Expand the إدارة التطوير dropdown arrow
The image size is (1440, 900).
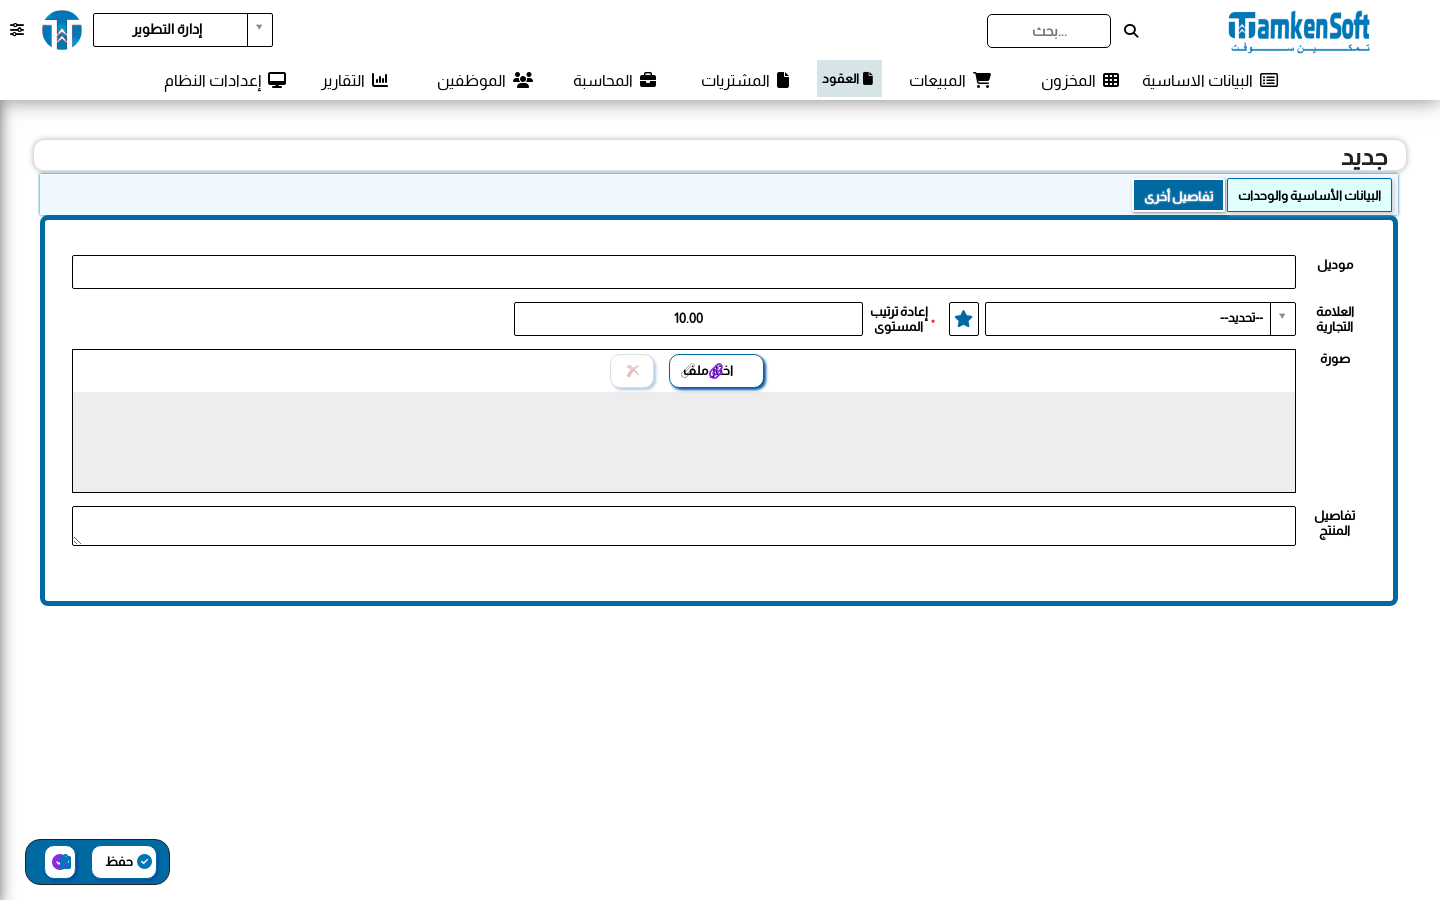(x=259, y=29)
